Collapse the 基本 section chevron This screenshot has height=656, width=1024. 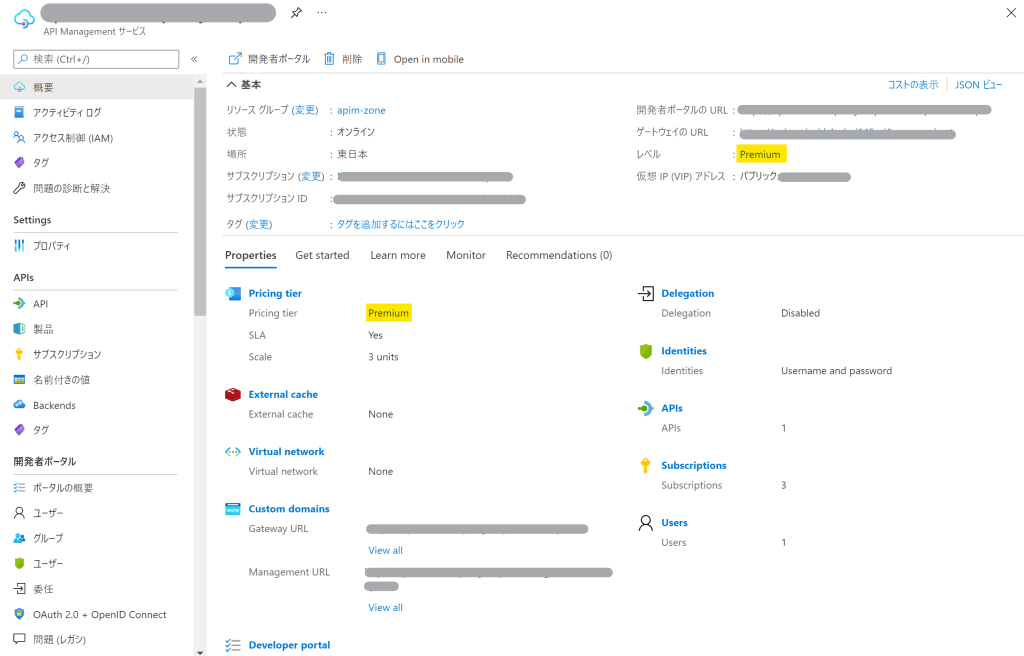point(232,85)
